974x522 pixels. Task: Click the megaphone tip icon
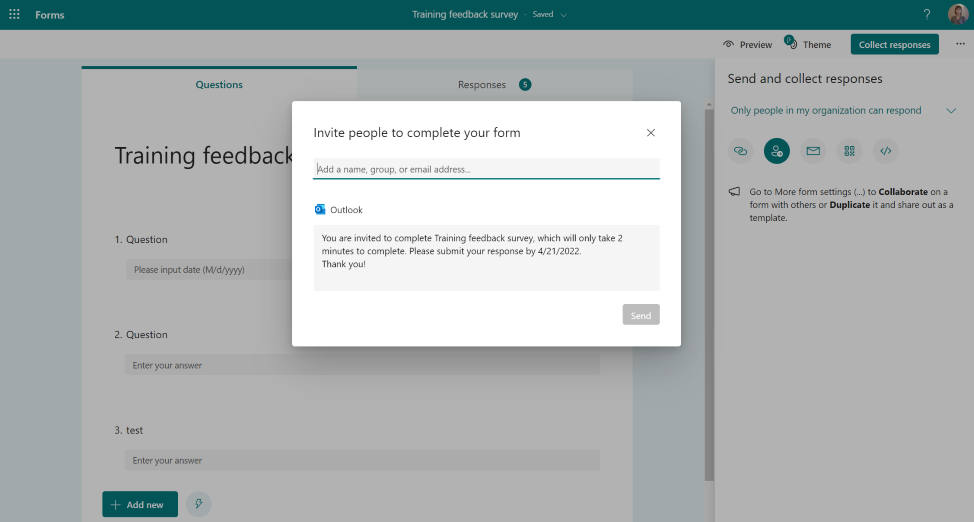tap(734, 191)
